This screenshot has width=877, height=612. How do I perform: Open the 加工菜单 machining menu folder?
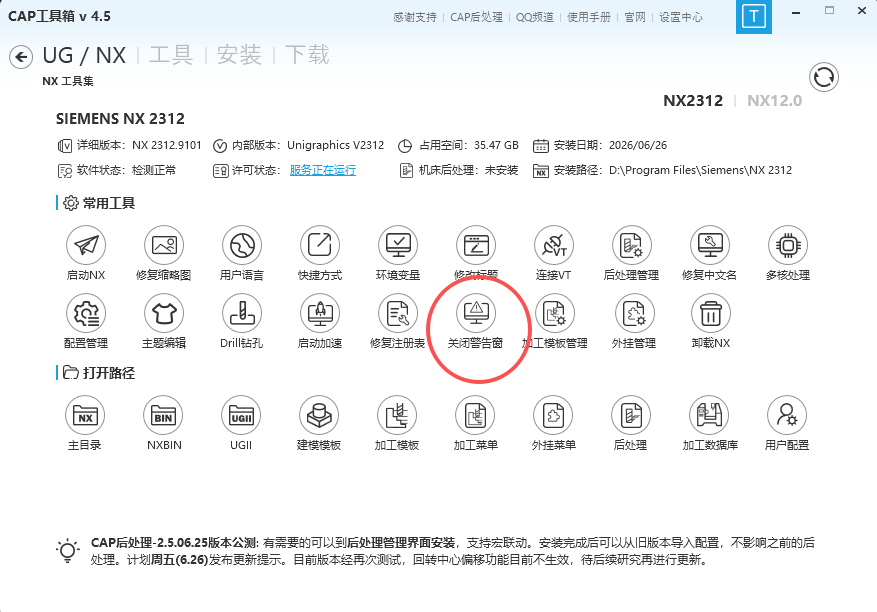(475, 415)
